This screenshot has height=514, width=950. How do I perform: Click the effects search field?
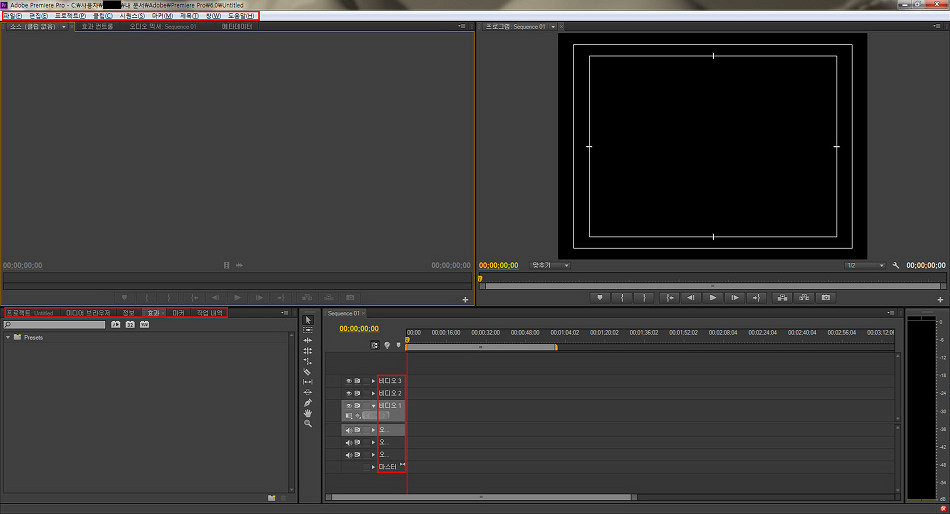pyautogui.click(x=55, y=325)
